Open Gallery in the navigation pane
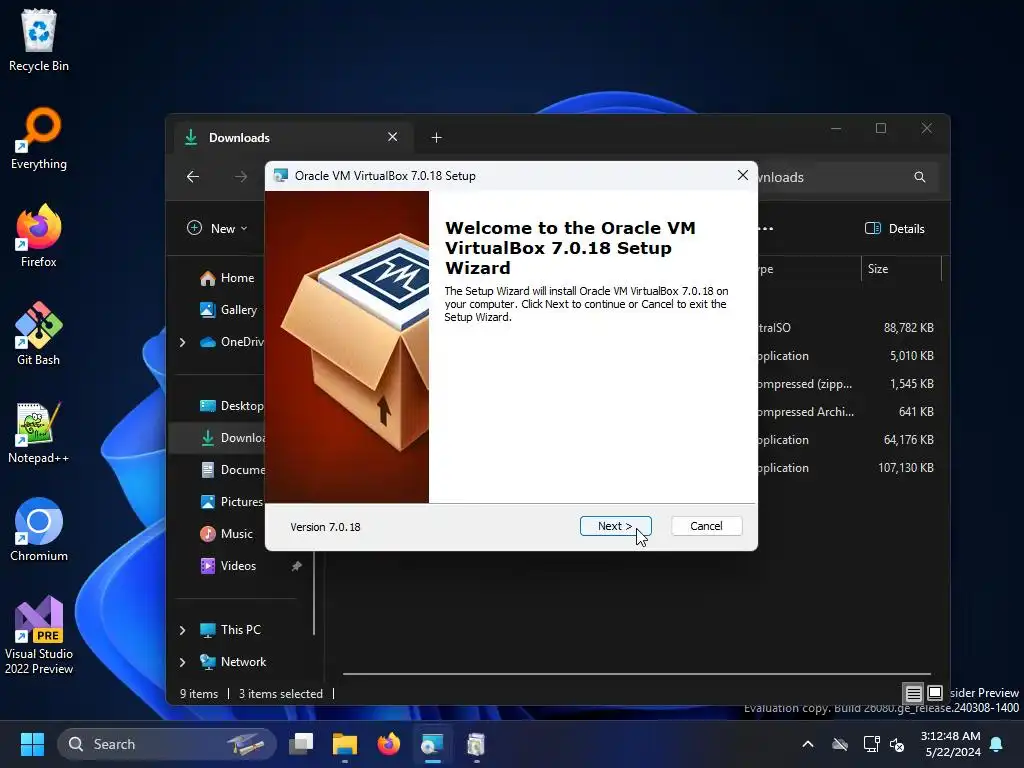This screenshot has height=768, width=1024. pos(229,310)
